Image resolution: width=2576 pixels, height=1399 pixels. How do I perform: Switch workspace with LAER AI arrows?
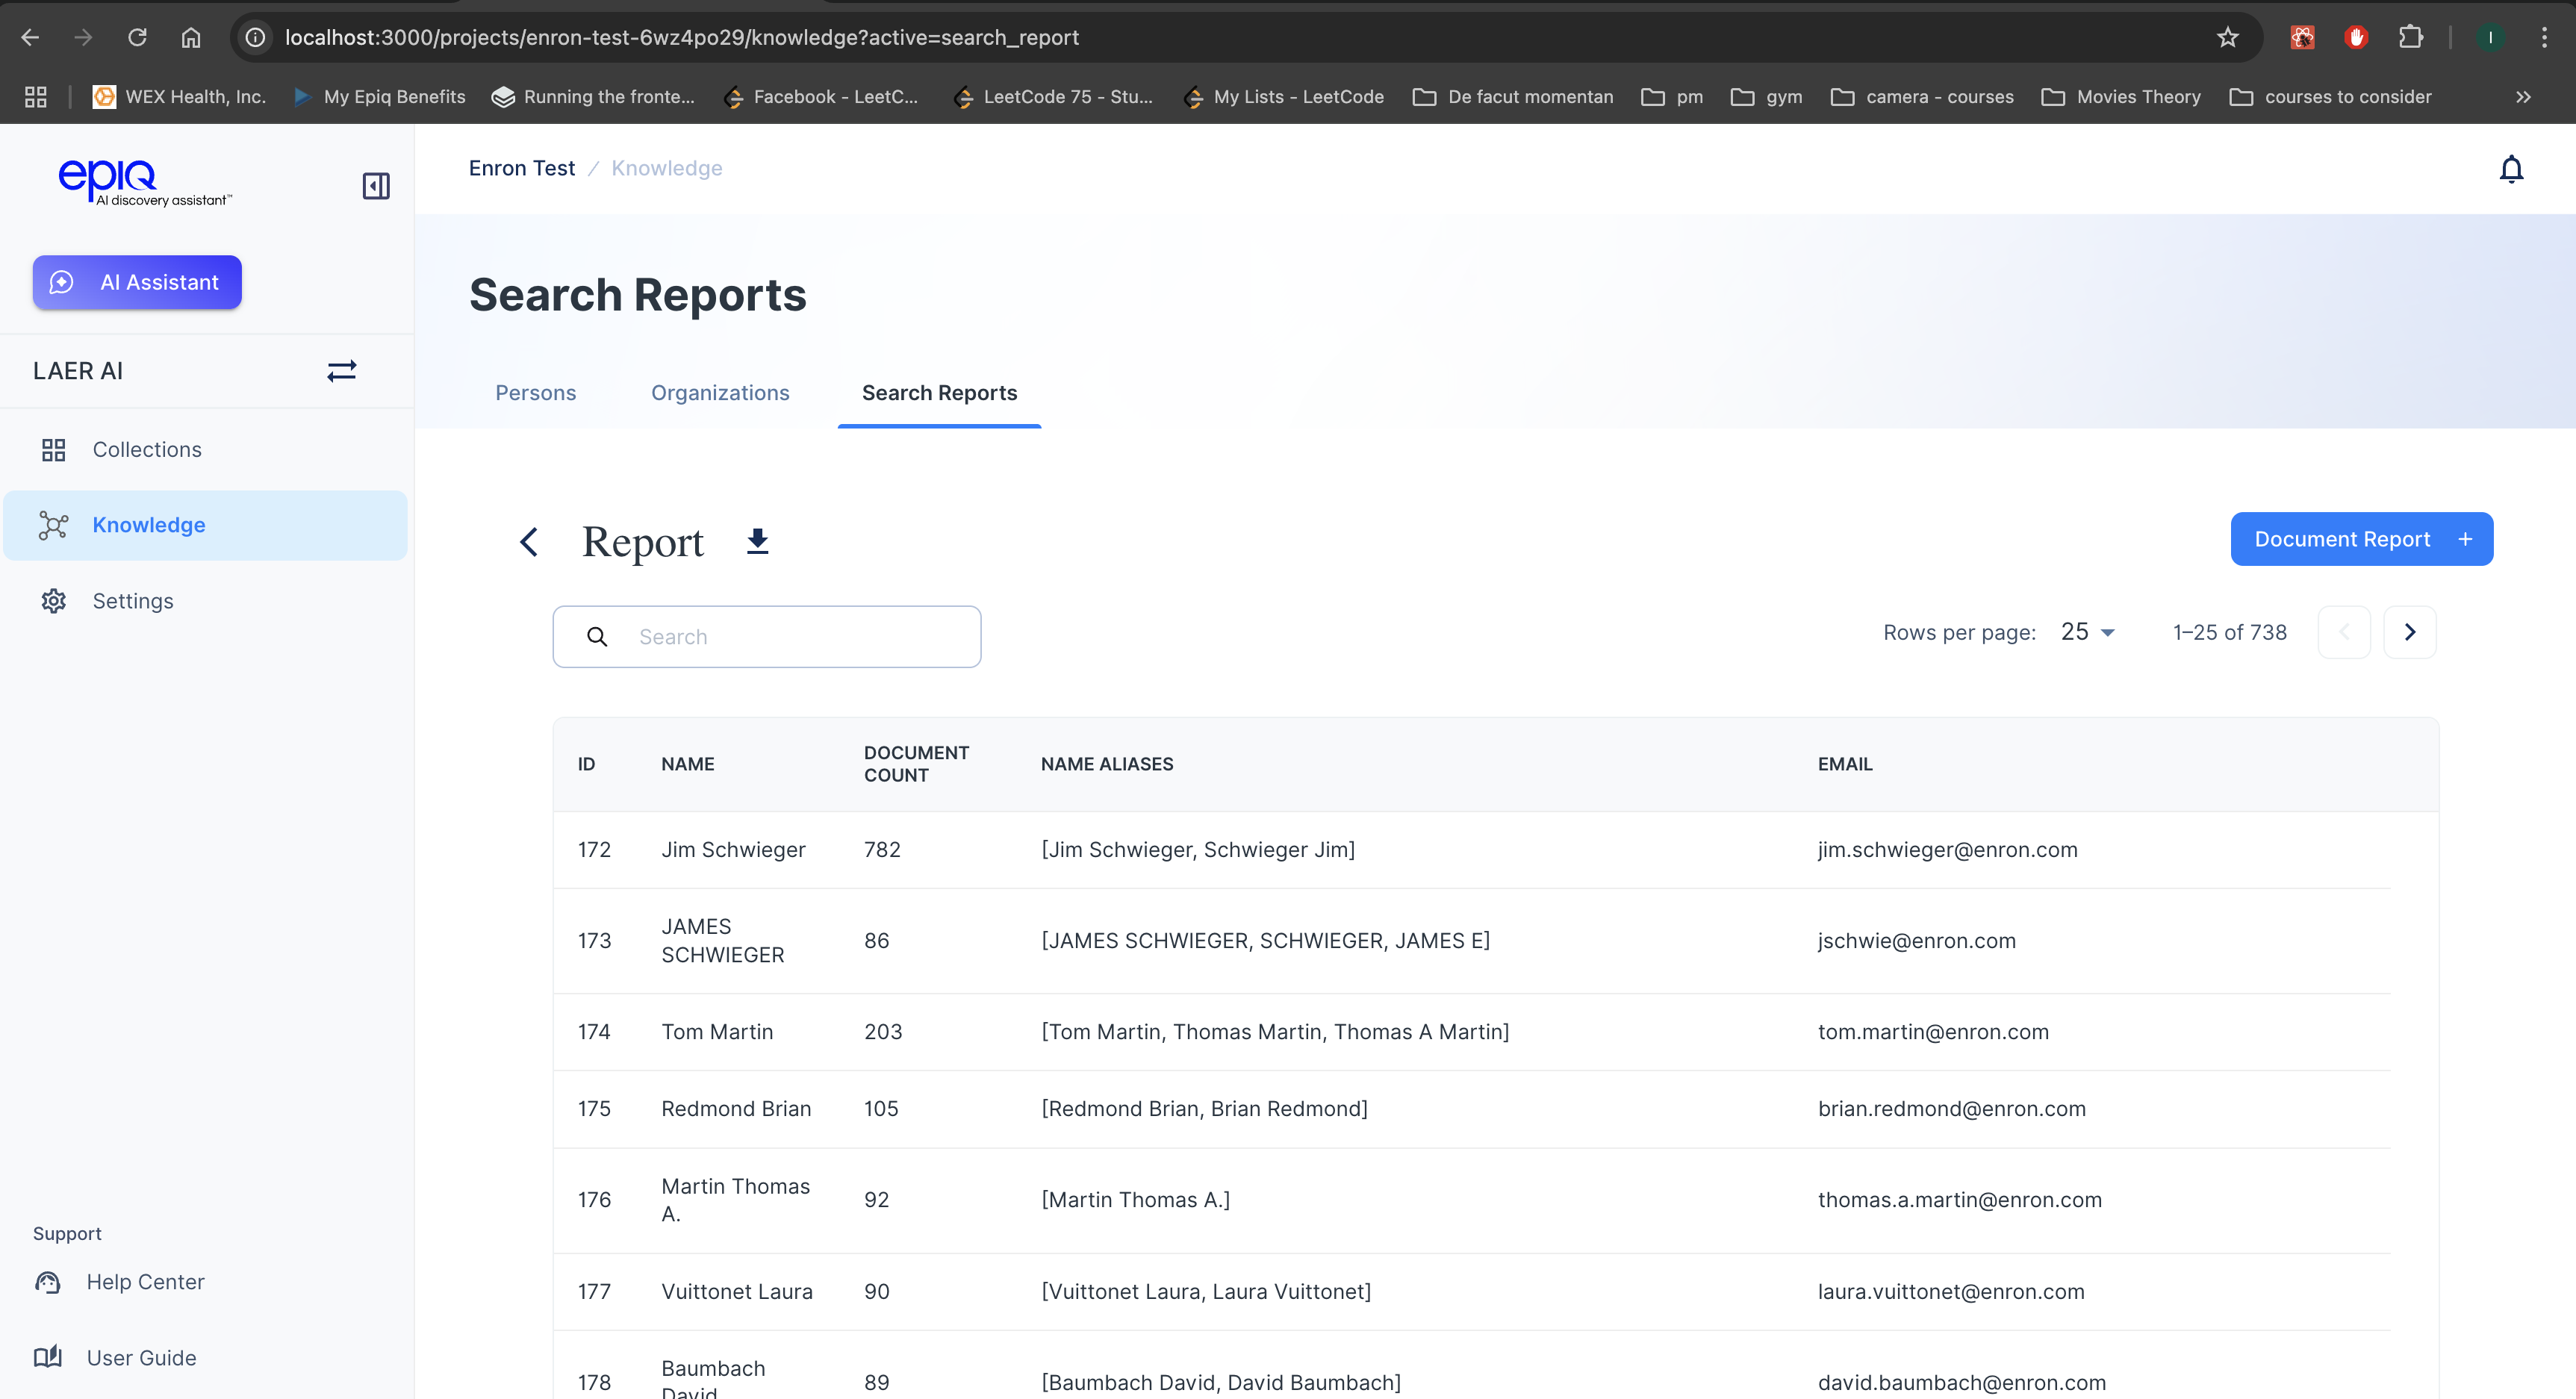coord(342,371)
